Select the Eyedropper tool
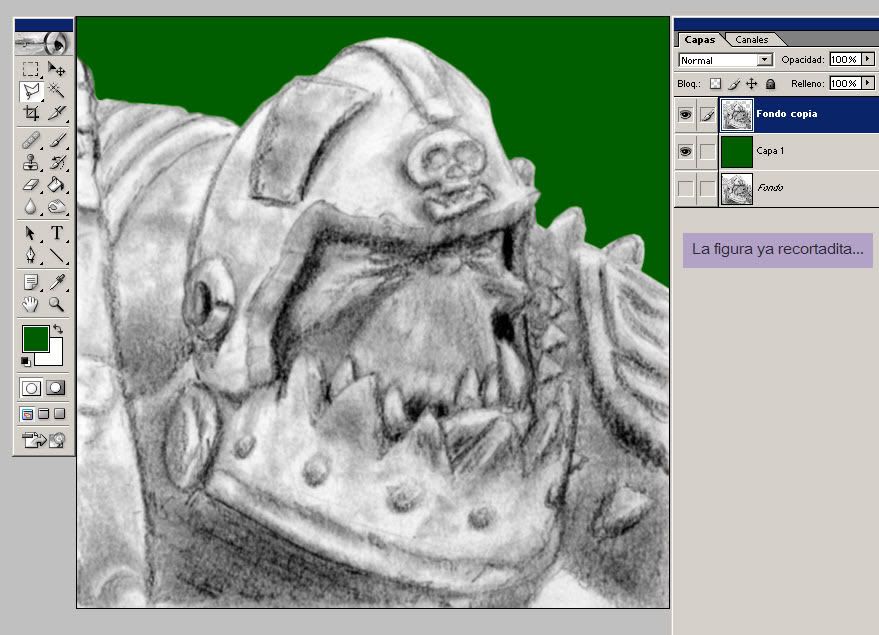This screenshot has height=635, width=879. pos(56,282)
